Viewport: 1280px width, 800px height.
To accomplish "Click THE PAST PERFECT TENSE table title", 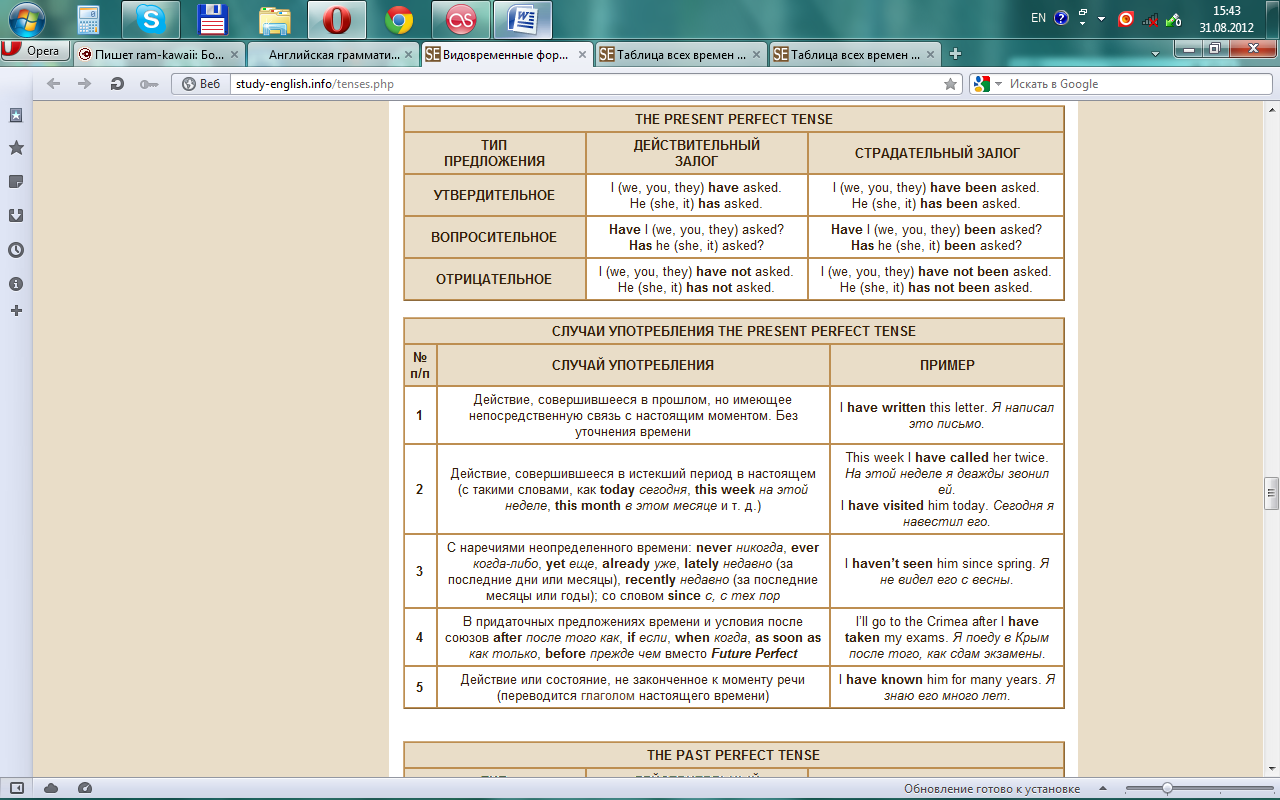I will (x=734, y=755).
